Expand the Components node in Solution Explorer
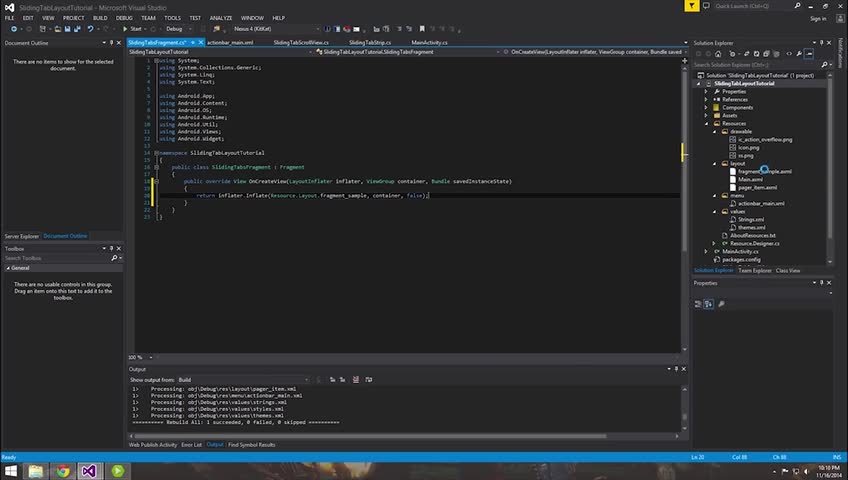The image size is (848, 480). tap(706, 108)
